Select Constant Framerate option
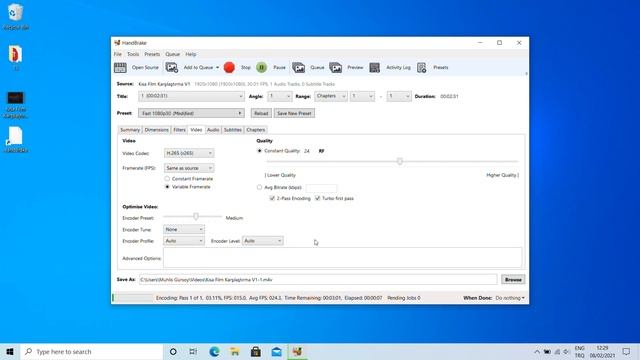Viewport: 640px width, 360px height. (x=167, y=179)
